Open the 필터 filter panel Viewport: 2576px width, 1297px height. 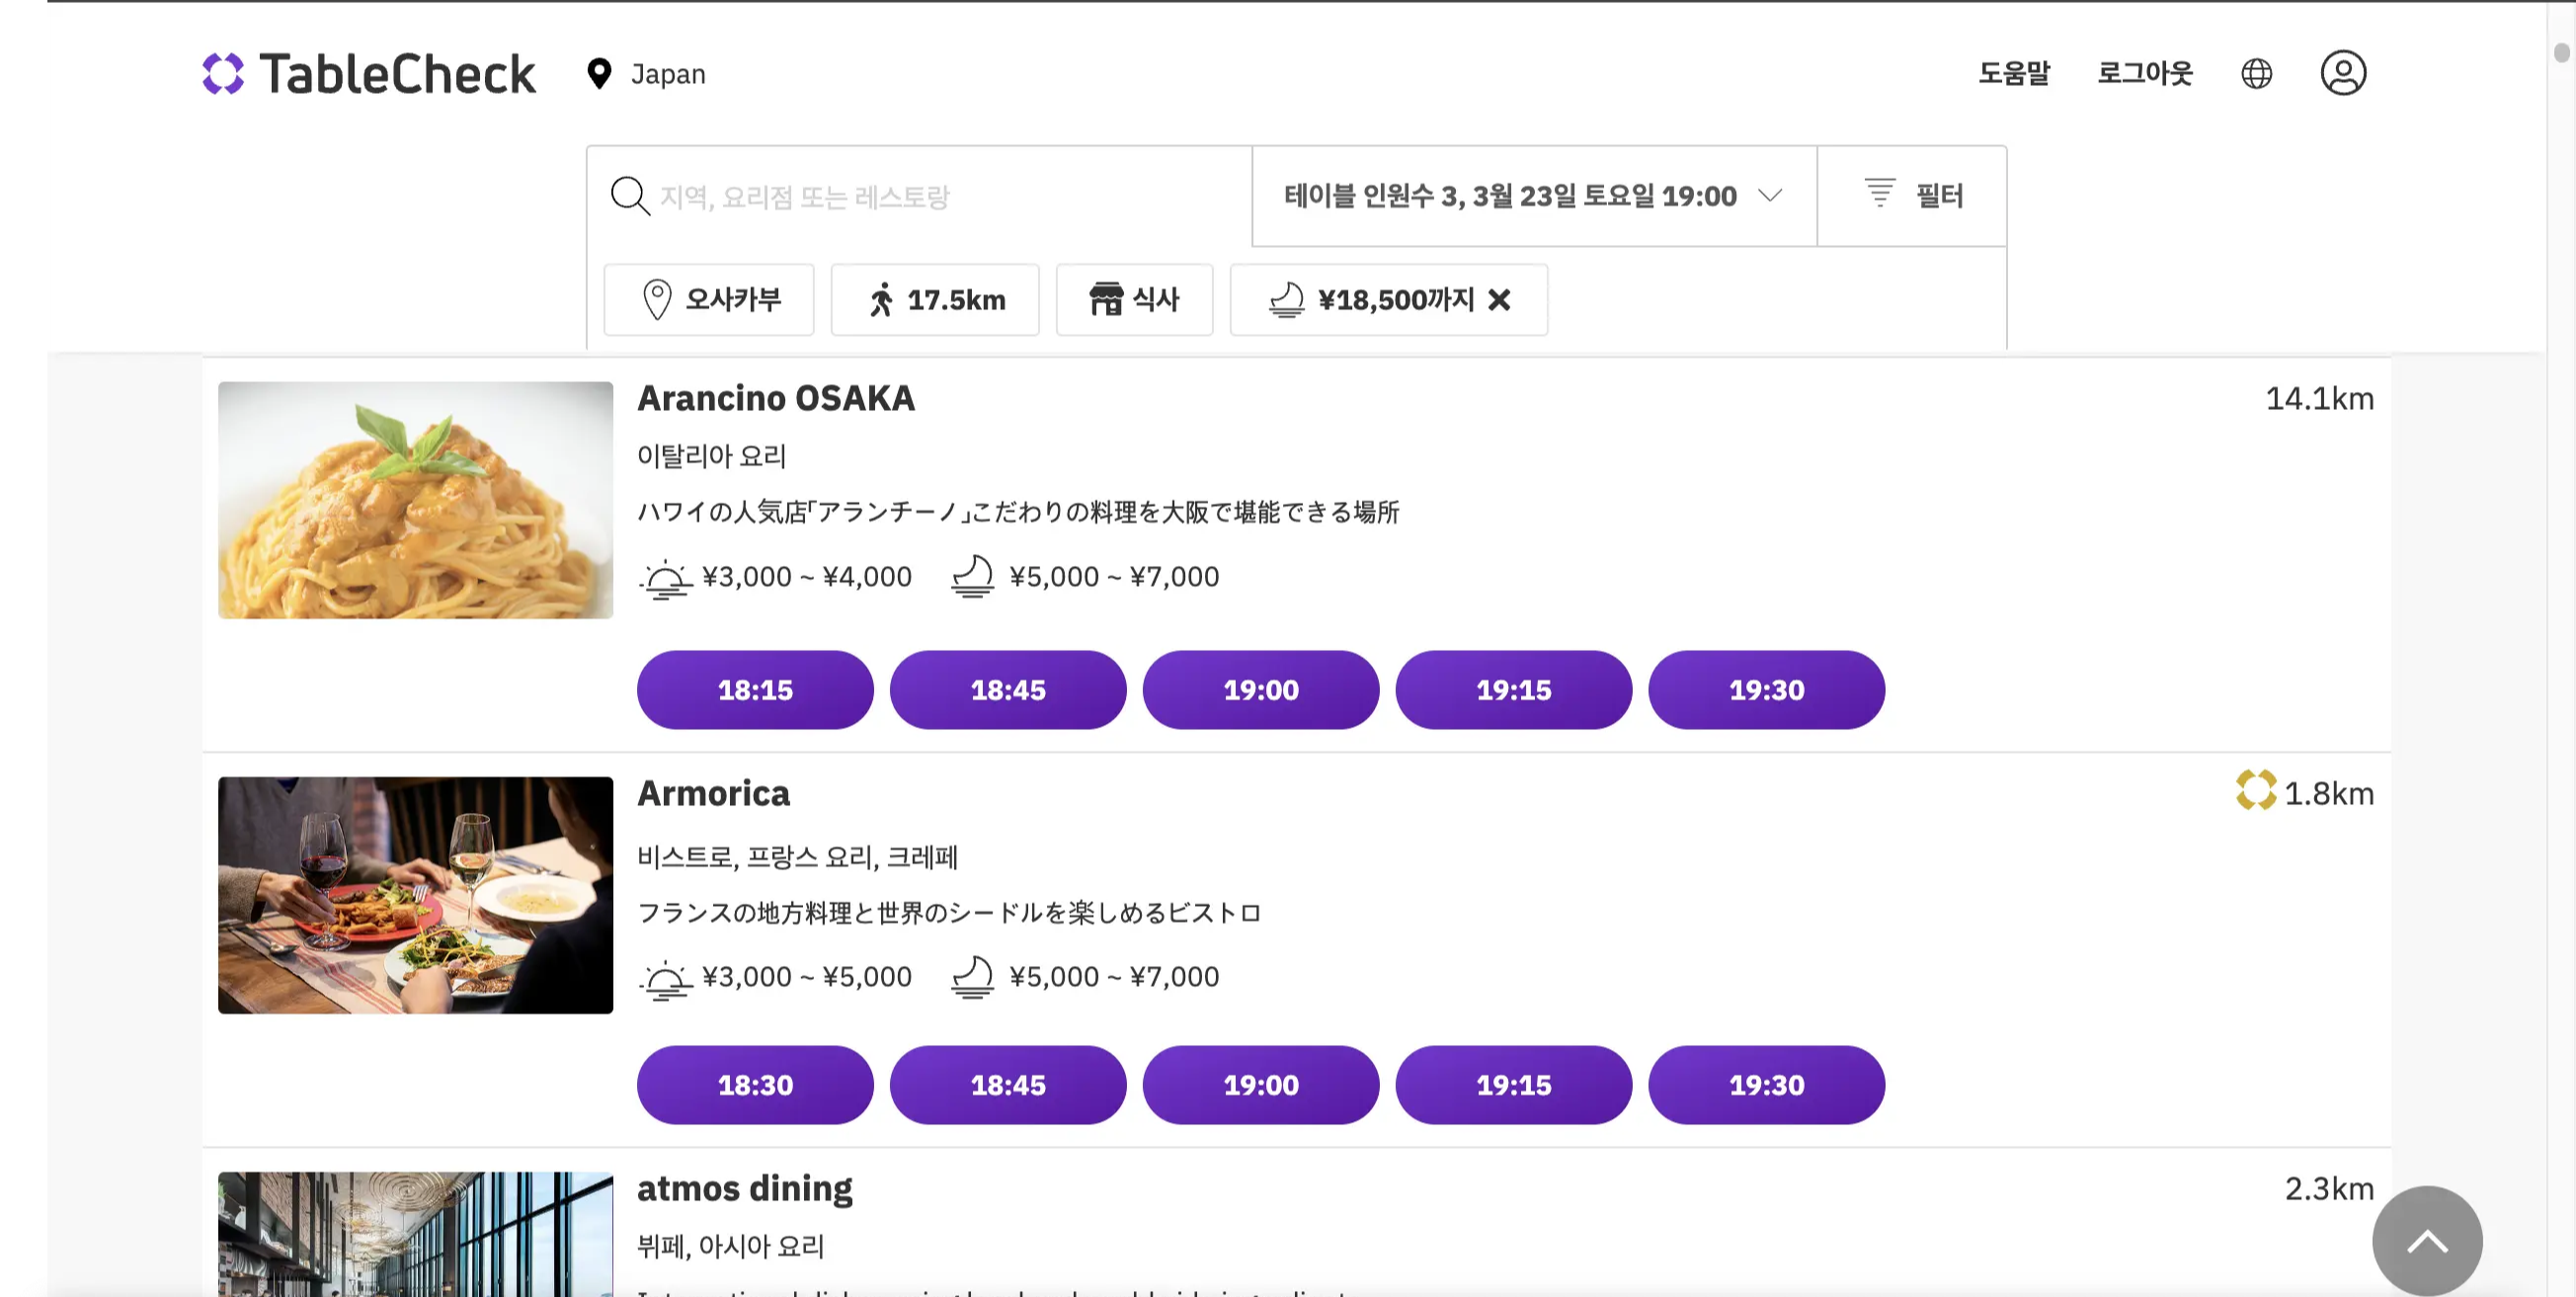(x=1912, y=196)
